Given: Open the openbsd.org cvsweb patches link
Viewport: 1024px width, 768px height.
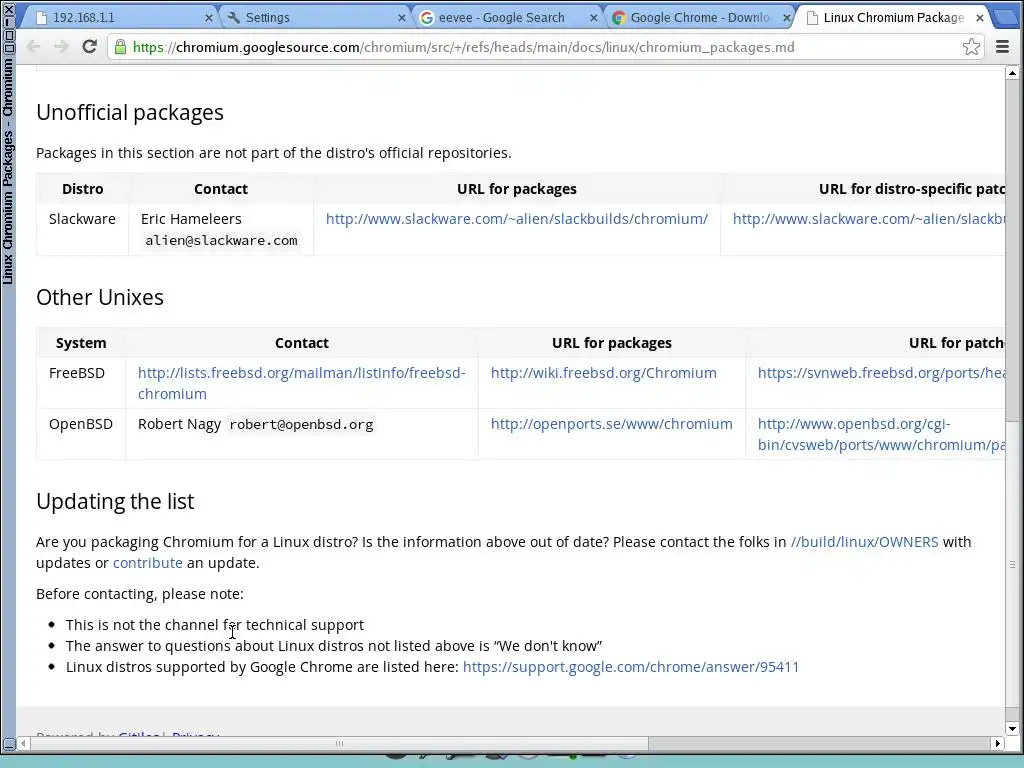Looking at the screenshot, I should pos(881,434).
